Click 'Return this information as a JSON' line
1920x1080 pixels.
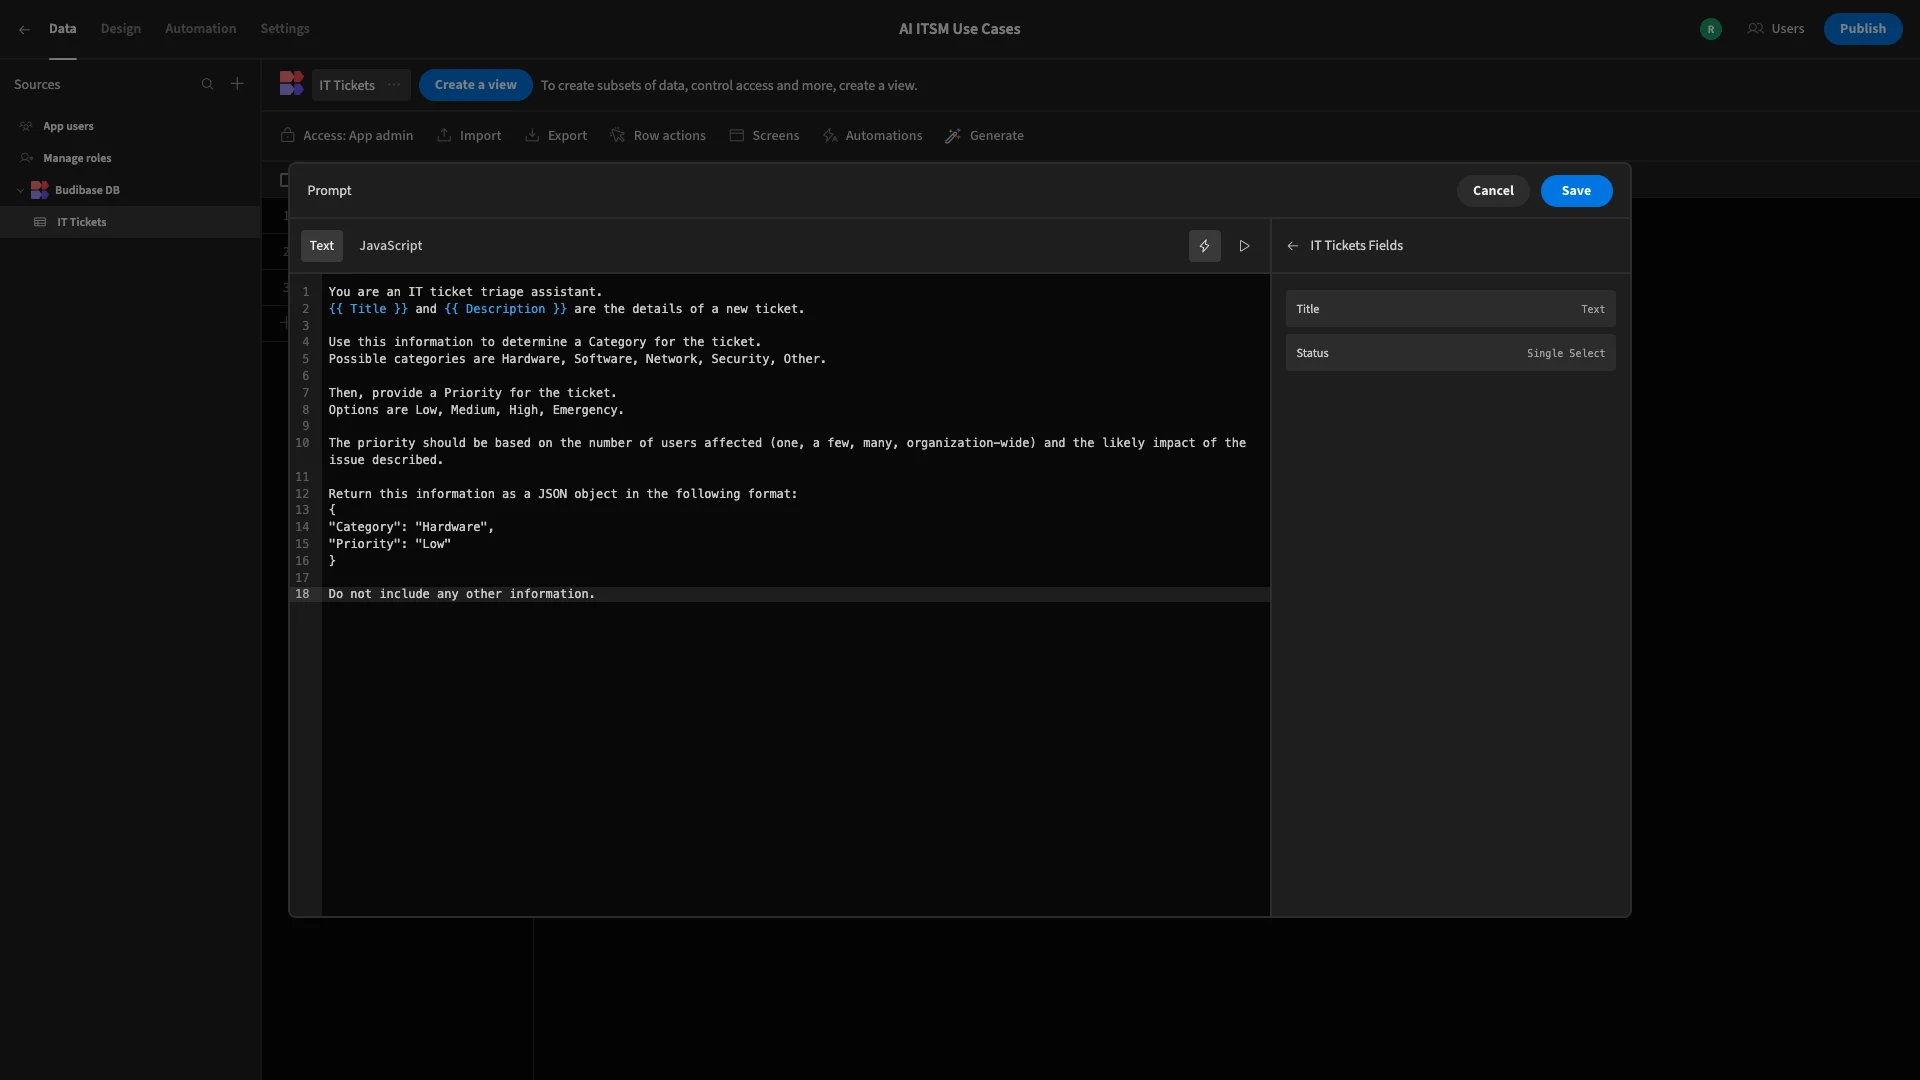(562, 494)
